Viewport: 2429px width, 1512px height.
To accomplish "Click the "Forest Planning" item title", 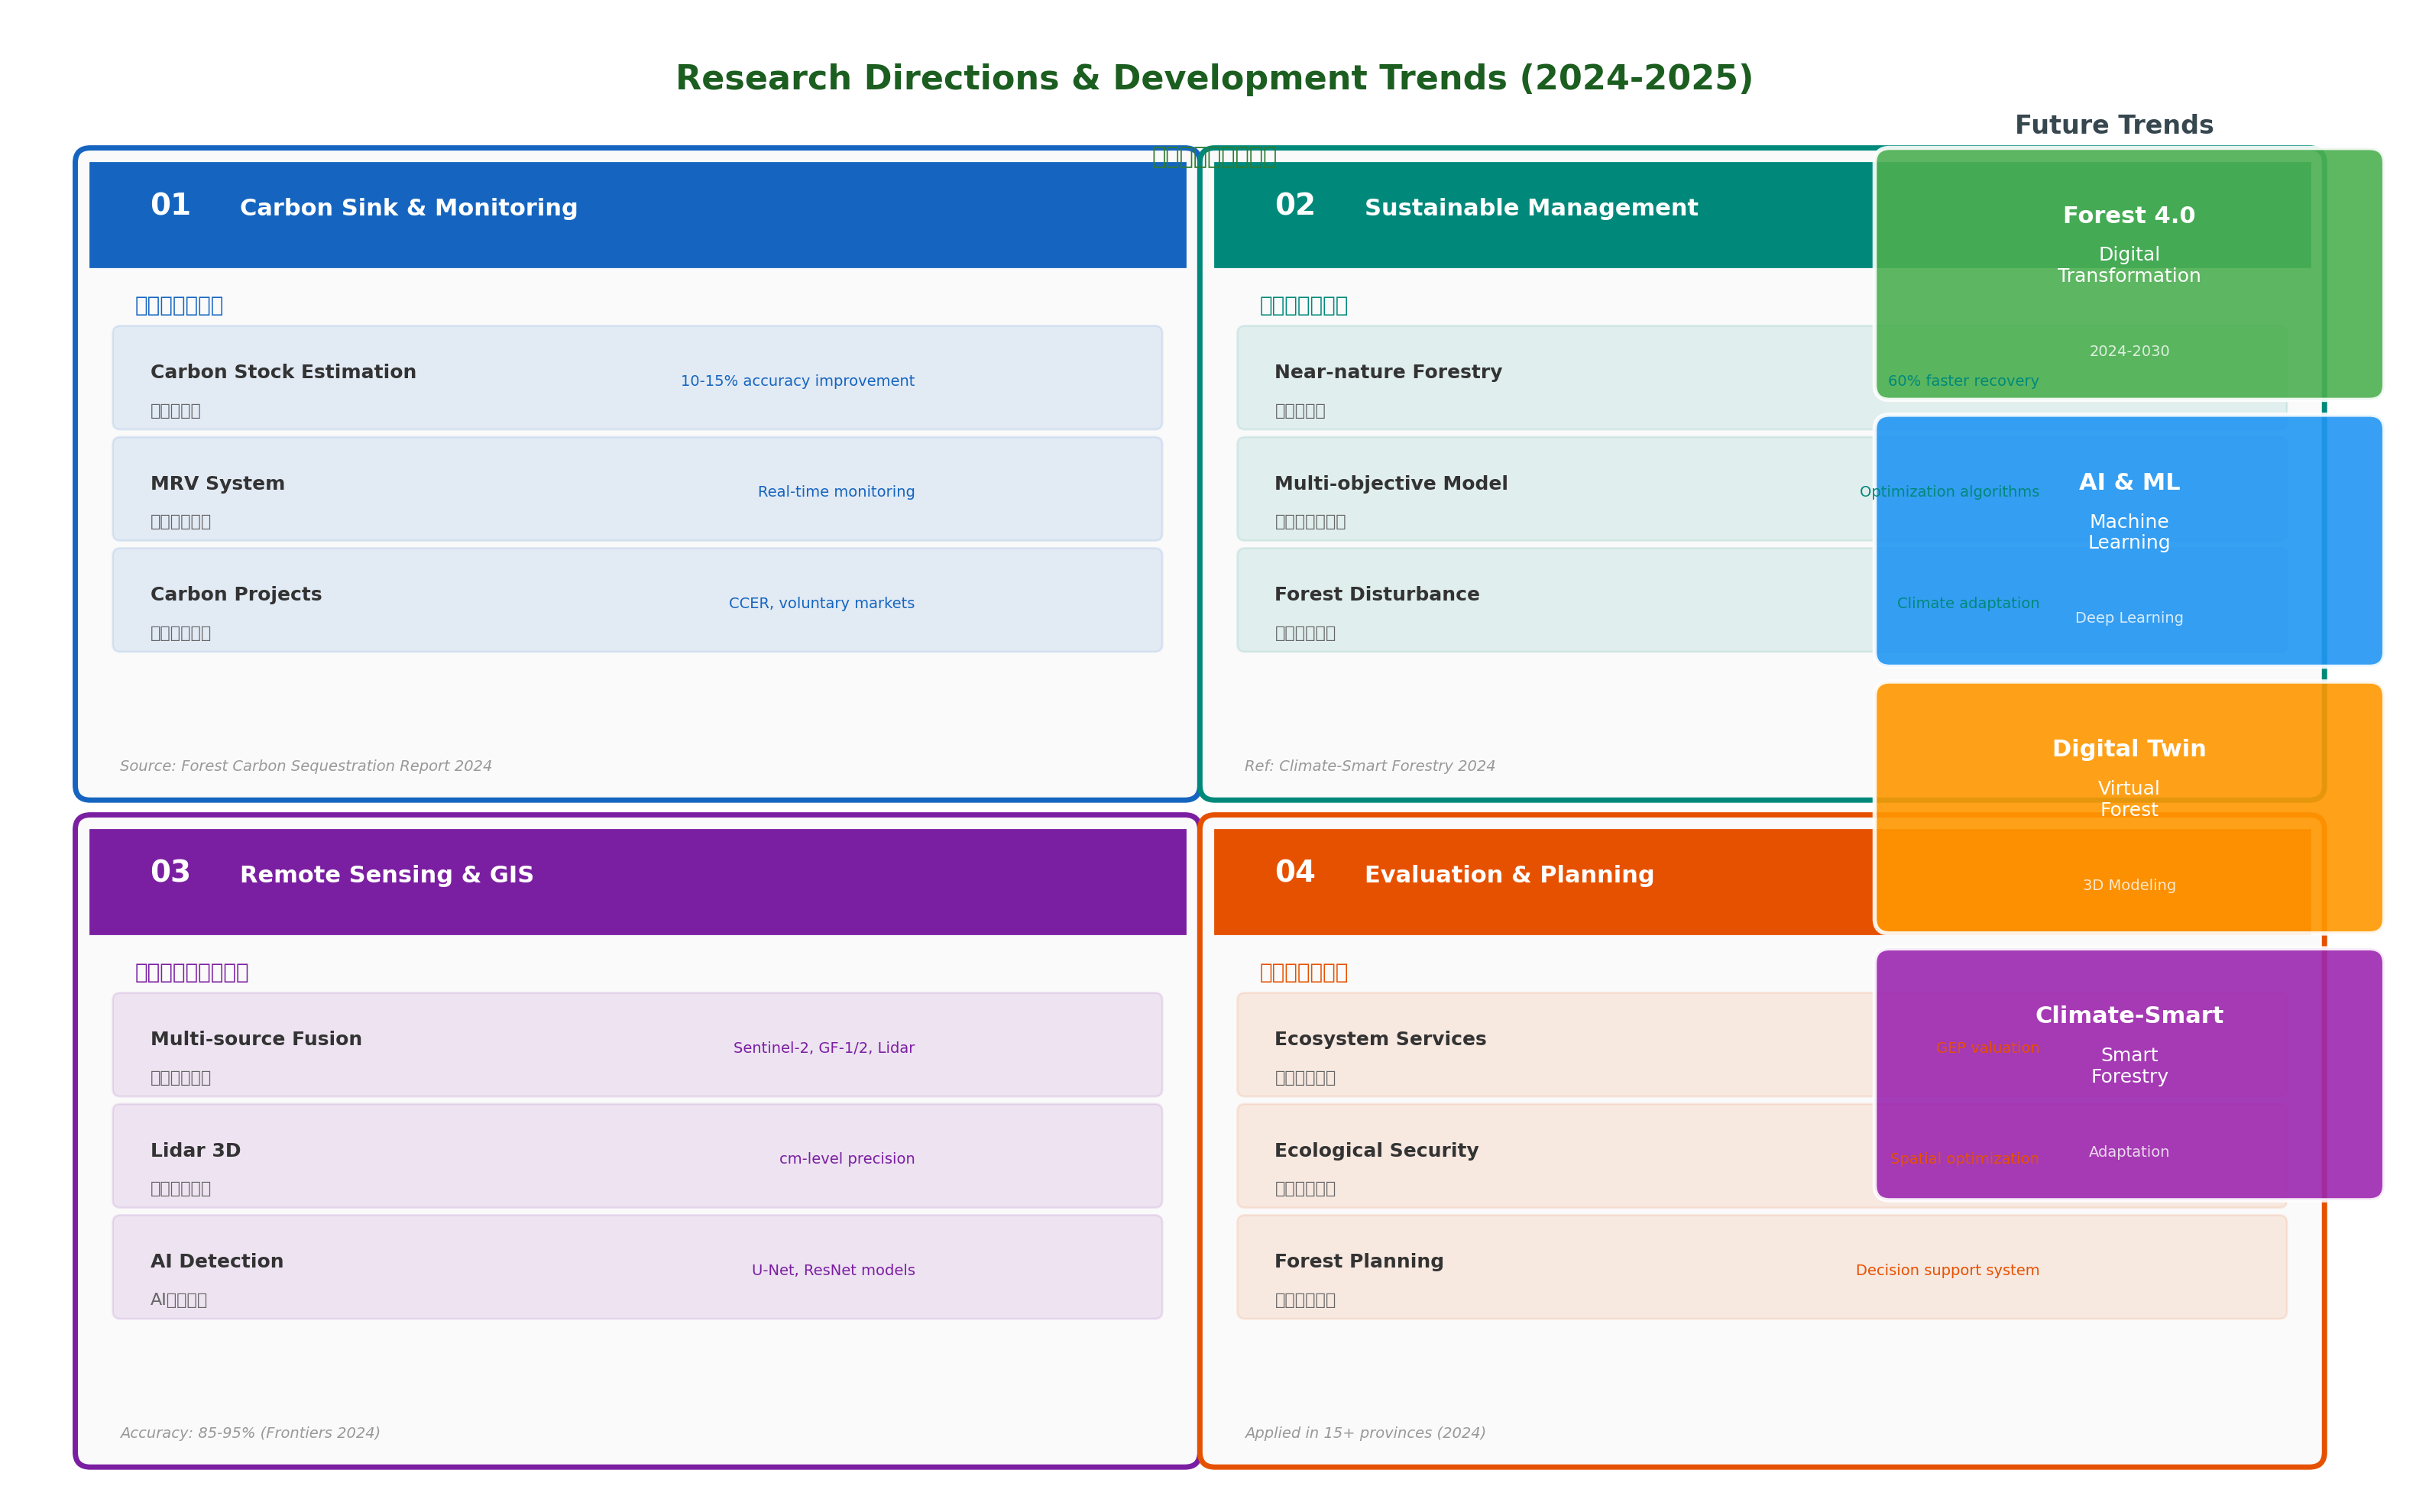I will click(x=1359, y=1262).
